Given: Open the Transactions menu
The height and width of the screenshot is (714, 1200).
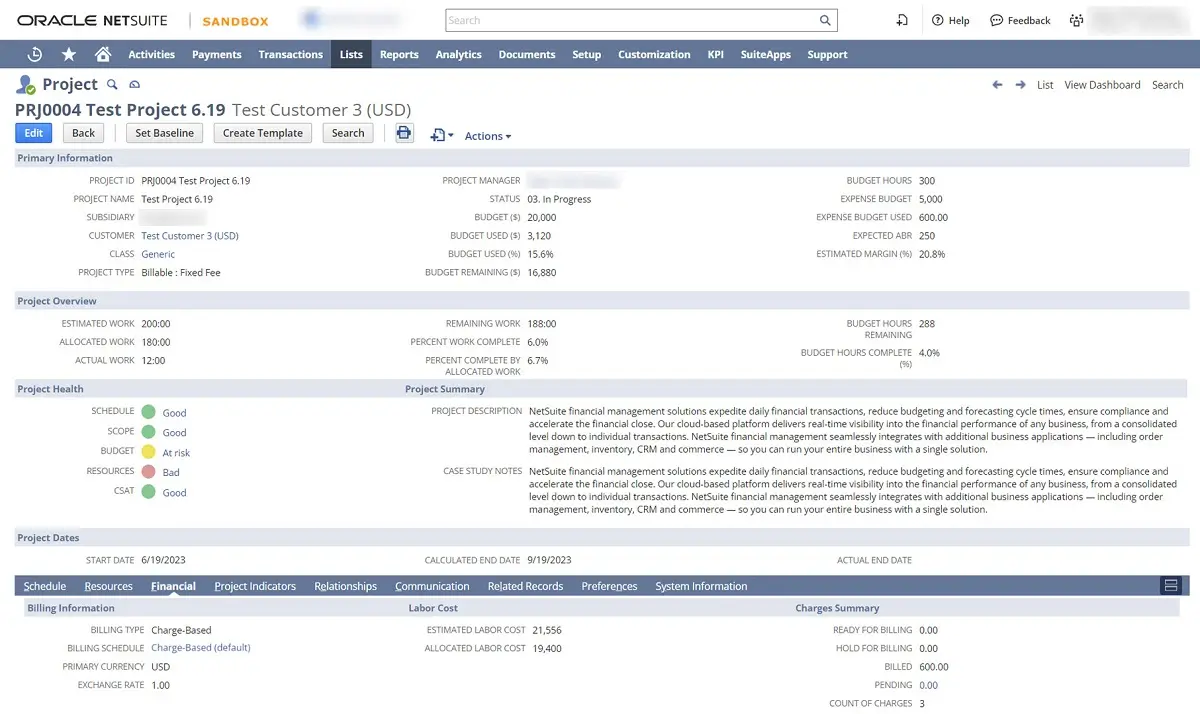Looking at the screenshot, I should pyautogui.click(x=290, y=54).
